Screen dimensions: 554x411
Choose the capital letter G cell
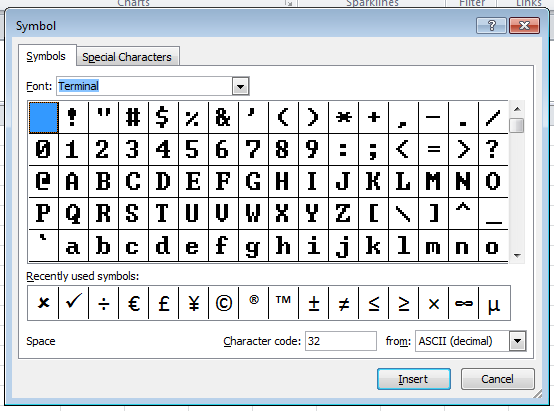pyautogui.click(x=253, y=181)
